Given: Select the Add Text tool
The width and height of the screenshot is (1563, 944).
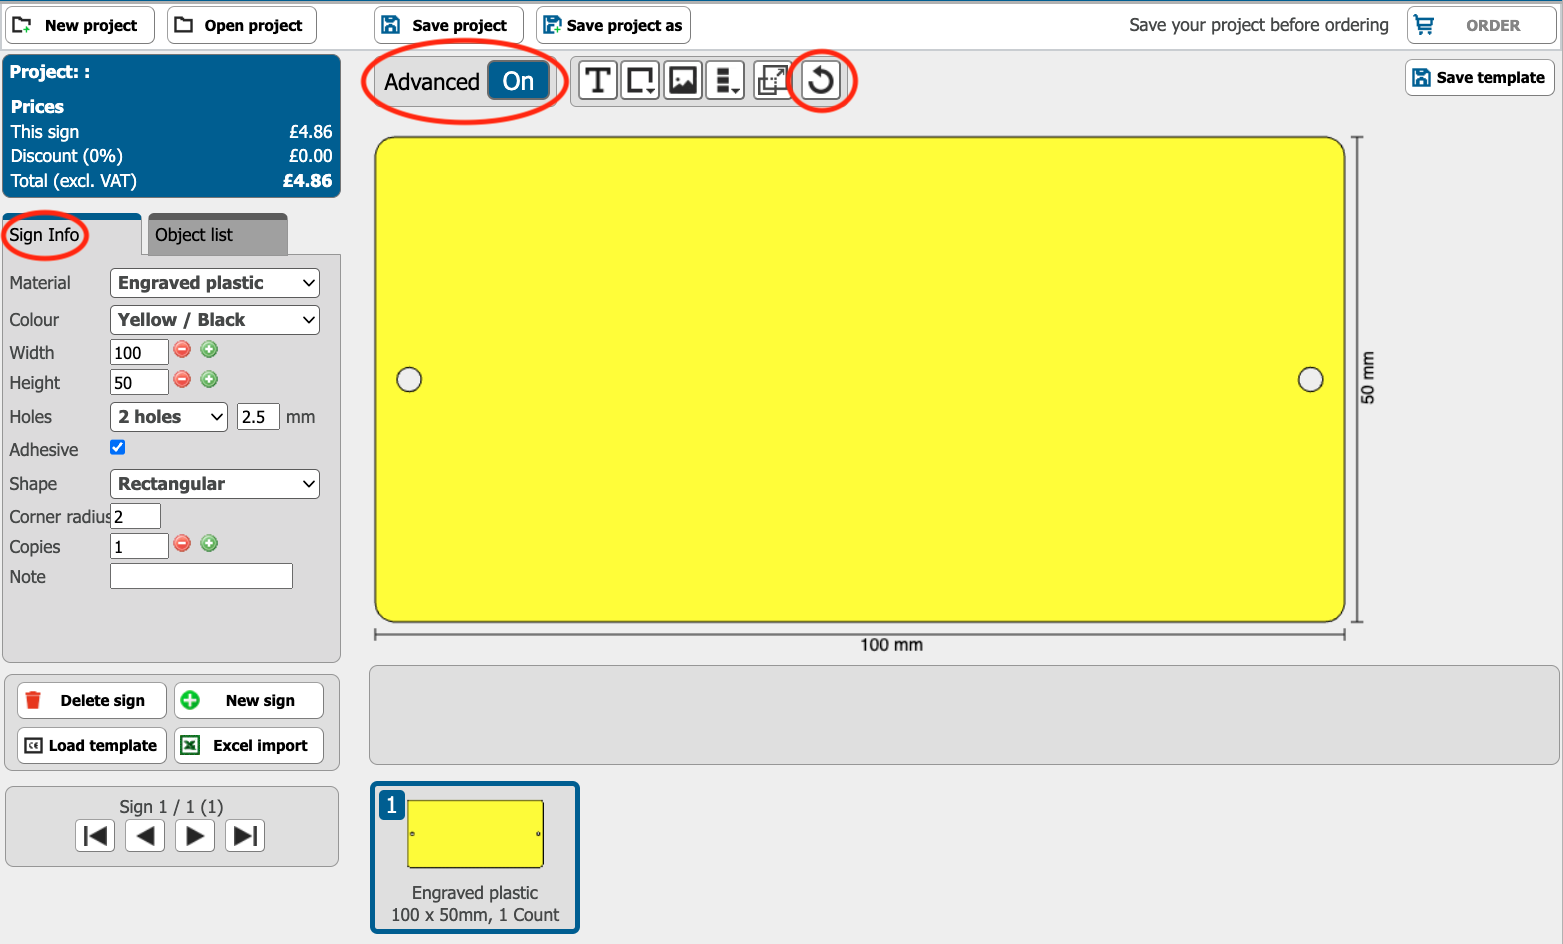Looking at the screenshot, I should click(597, 80).
